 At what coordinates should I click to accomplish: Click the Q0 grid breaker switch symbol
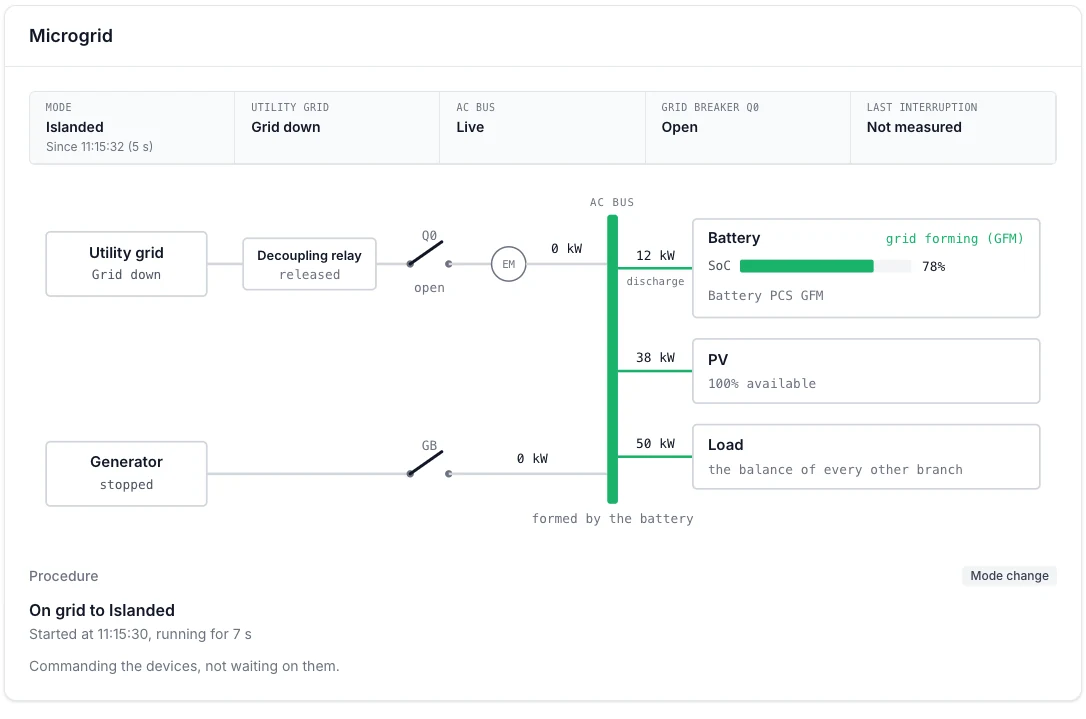pyautogui.click(x=429, y=255)
